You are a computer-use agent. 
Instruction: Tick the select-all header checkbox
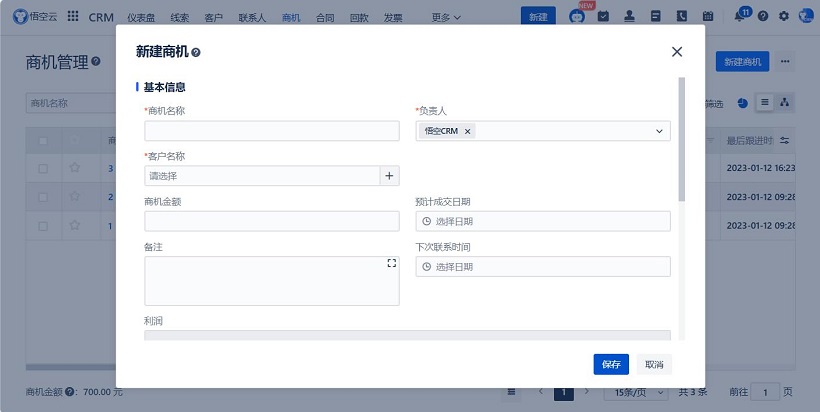click(43, 141)
